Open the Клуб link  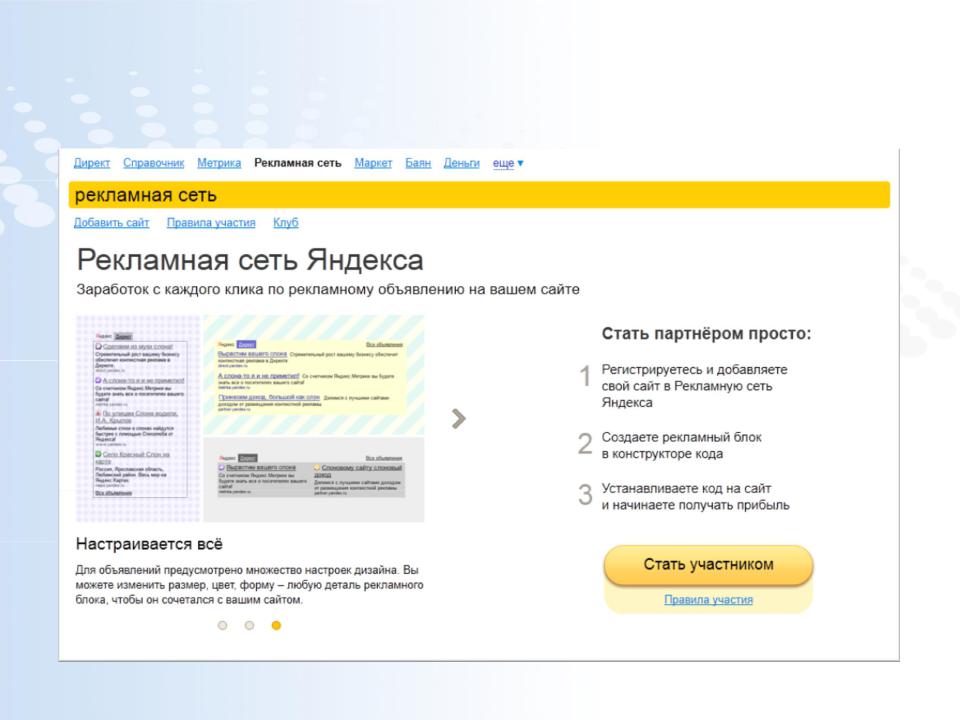click(x=285, y=223)
